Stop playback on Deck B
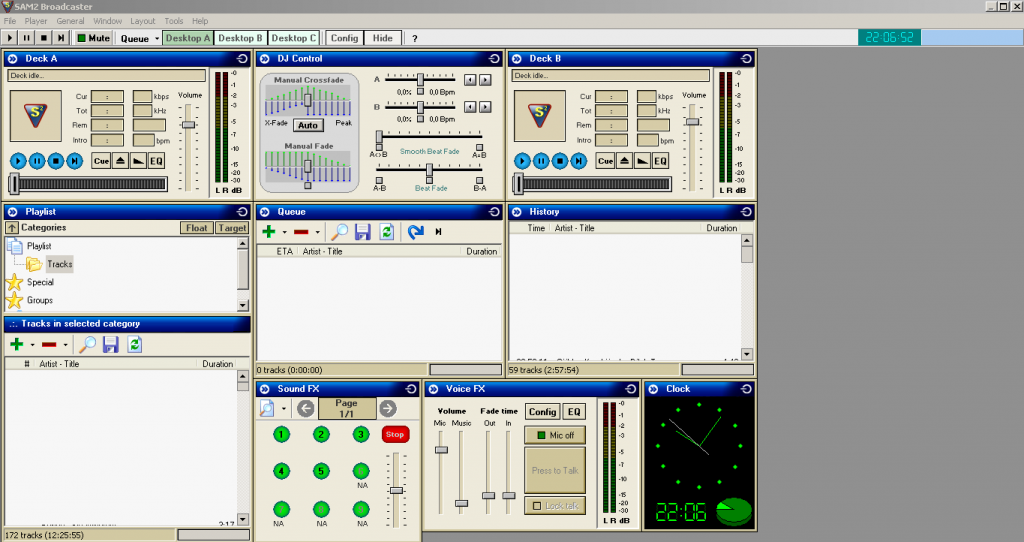The width and height of the screenshot is (1024, 542). [560, 161]
